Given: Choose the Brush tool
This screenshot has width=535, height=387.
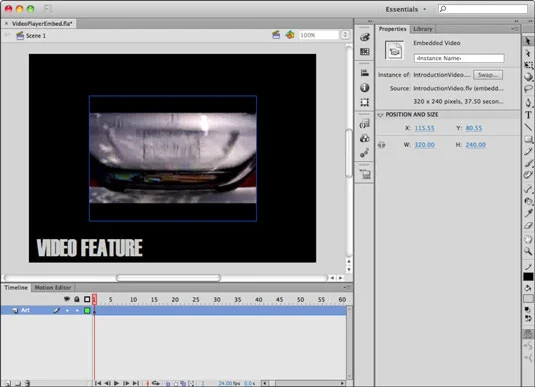Looking at the screenshot, I should coord(528,163).
